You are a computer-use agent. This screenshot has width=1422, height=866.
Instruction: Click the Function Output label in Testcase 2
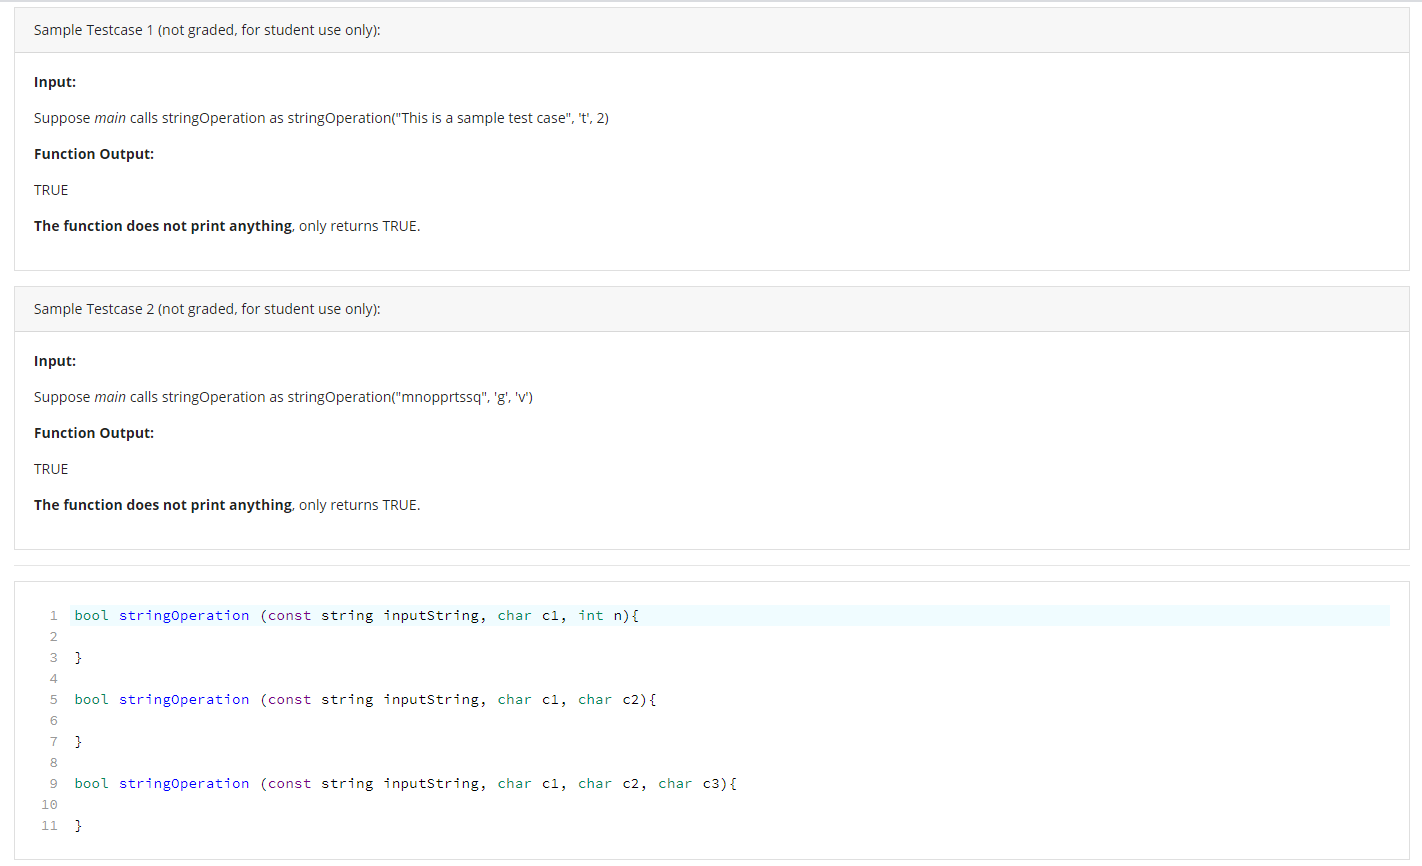(x=93, y=432)
